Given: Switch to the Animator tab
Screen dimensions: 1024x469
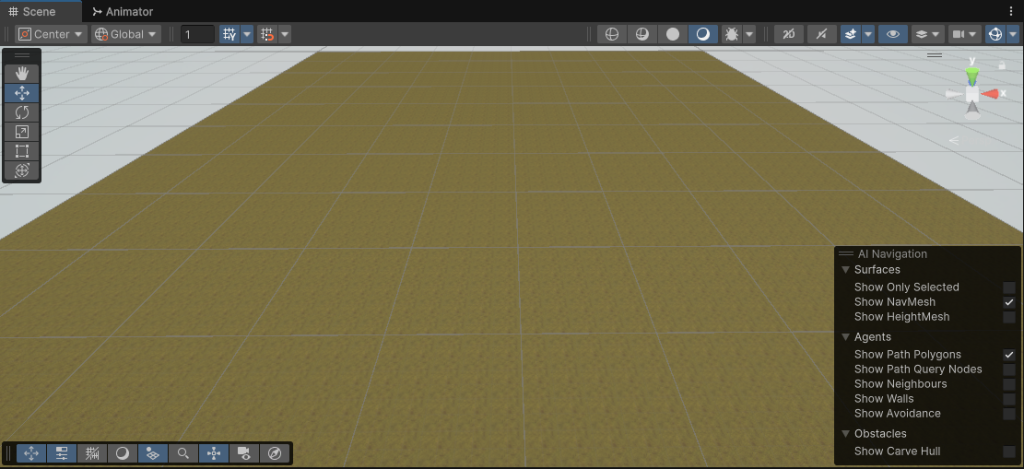Looking at the screenshot, I should (126, 11).
